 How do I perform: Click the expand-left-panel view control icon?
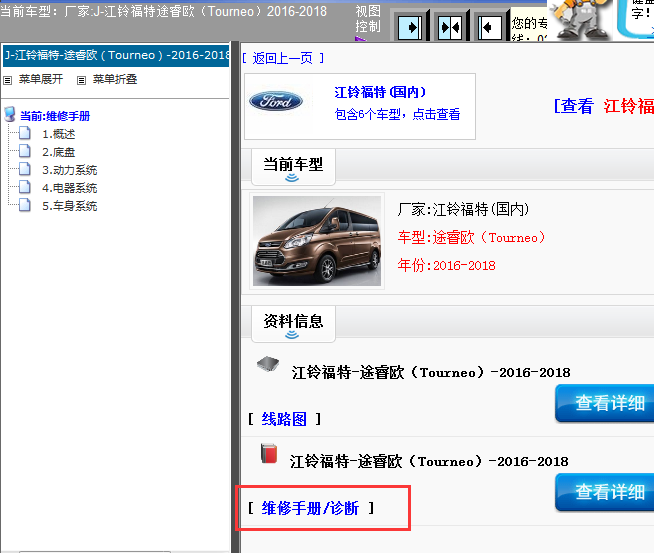(x=410, y=26)
